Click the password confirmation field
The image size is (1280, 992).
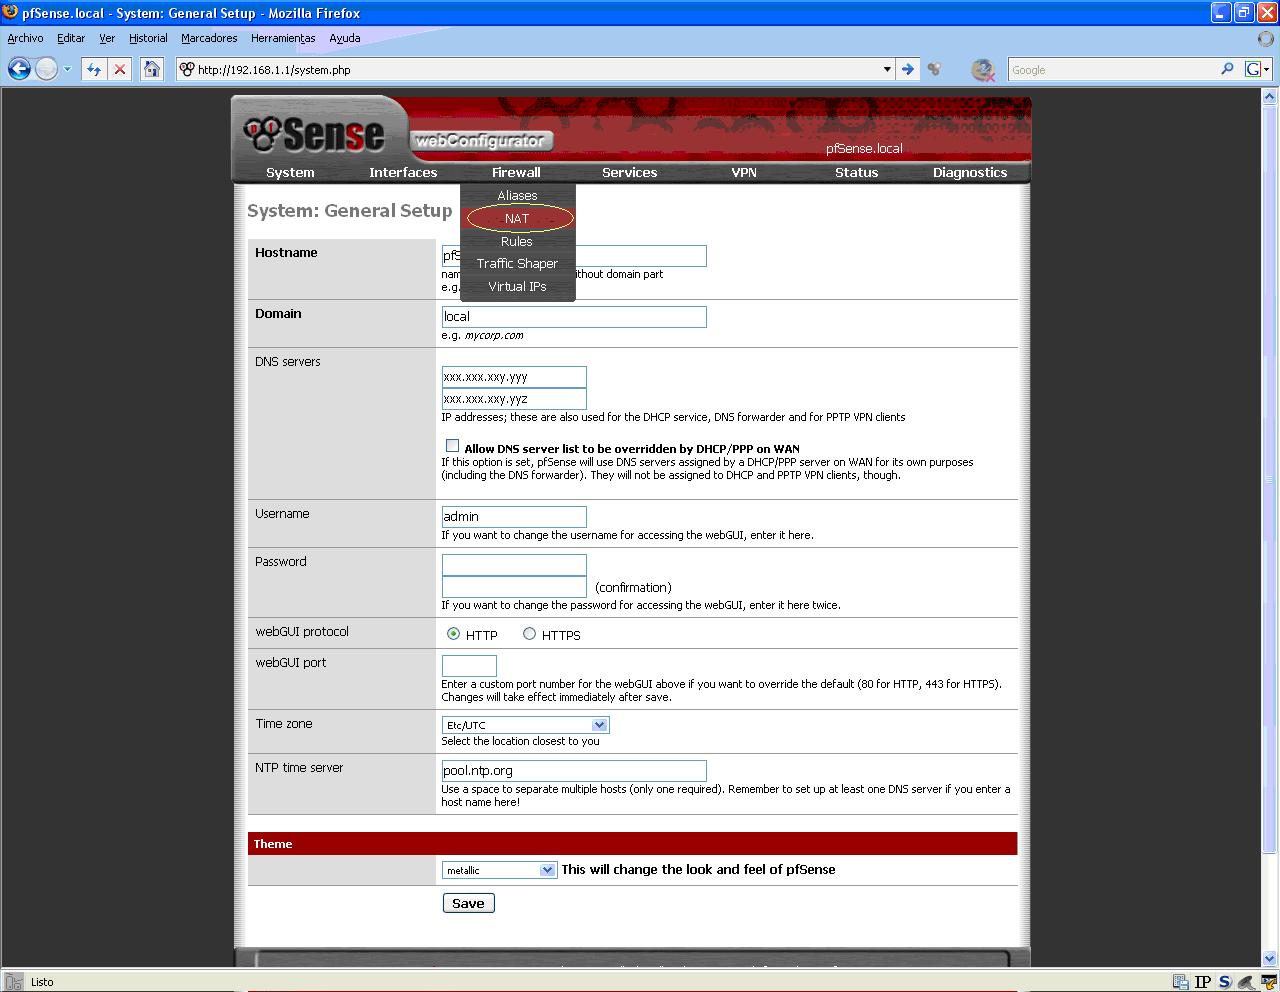pos(514,587)
